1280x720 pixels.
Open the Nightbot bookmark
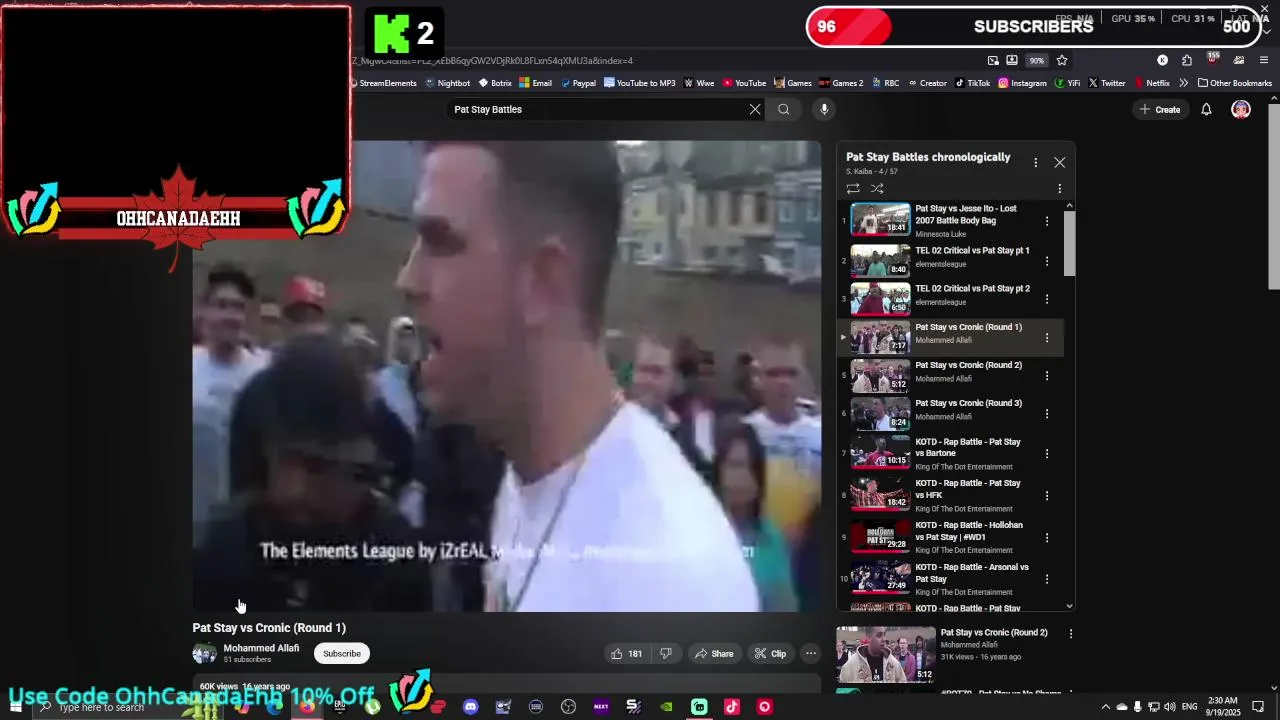447,83
